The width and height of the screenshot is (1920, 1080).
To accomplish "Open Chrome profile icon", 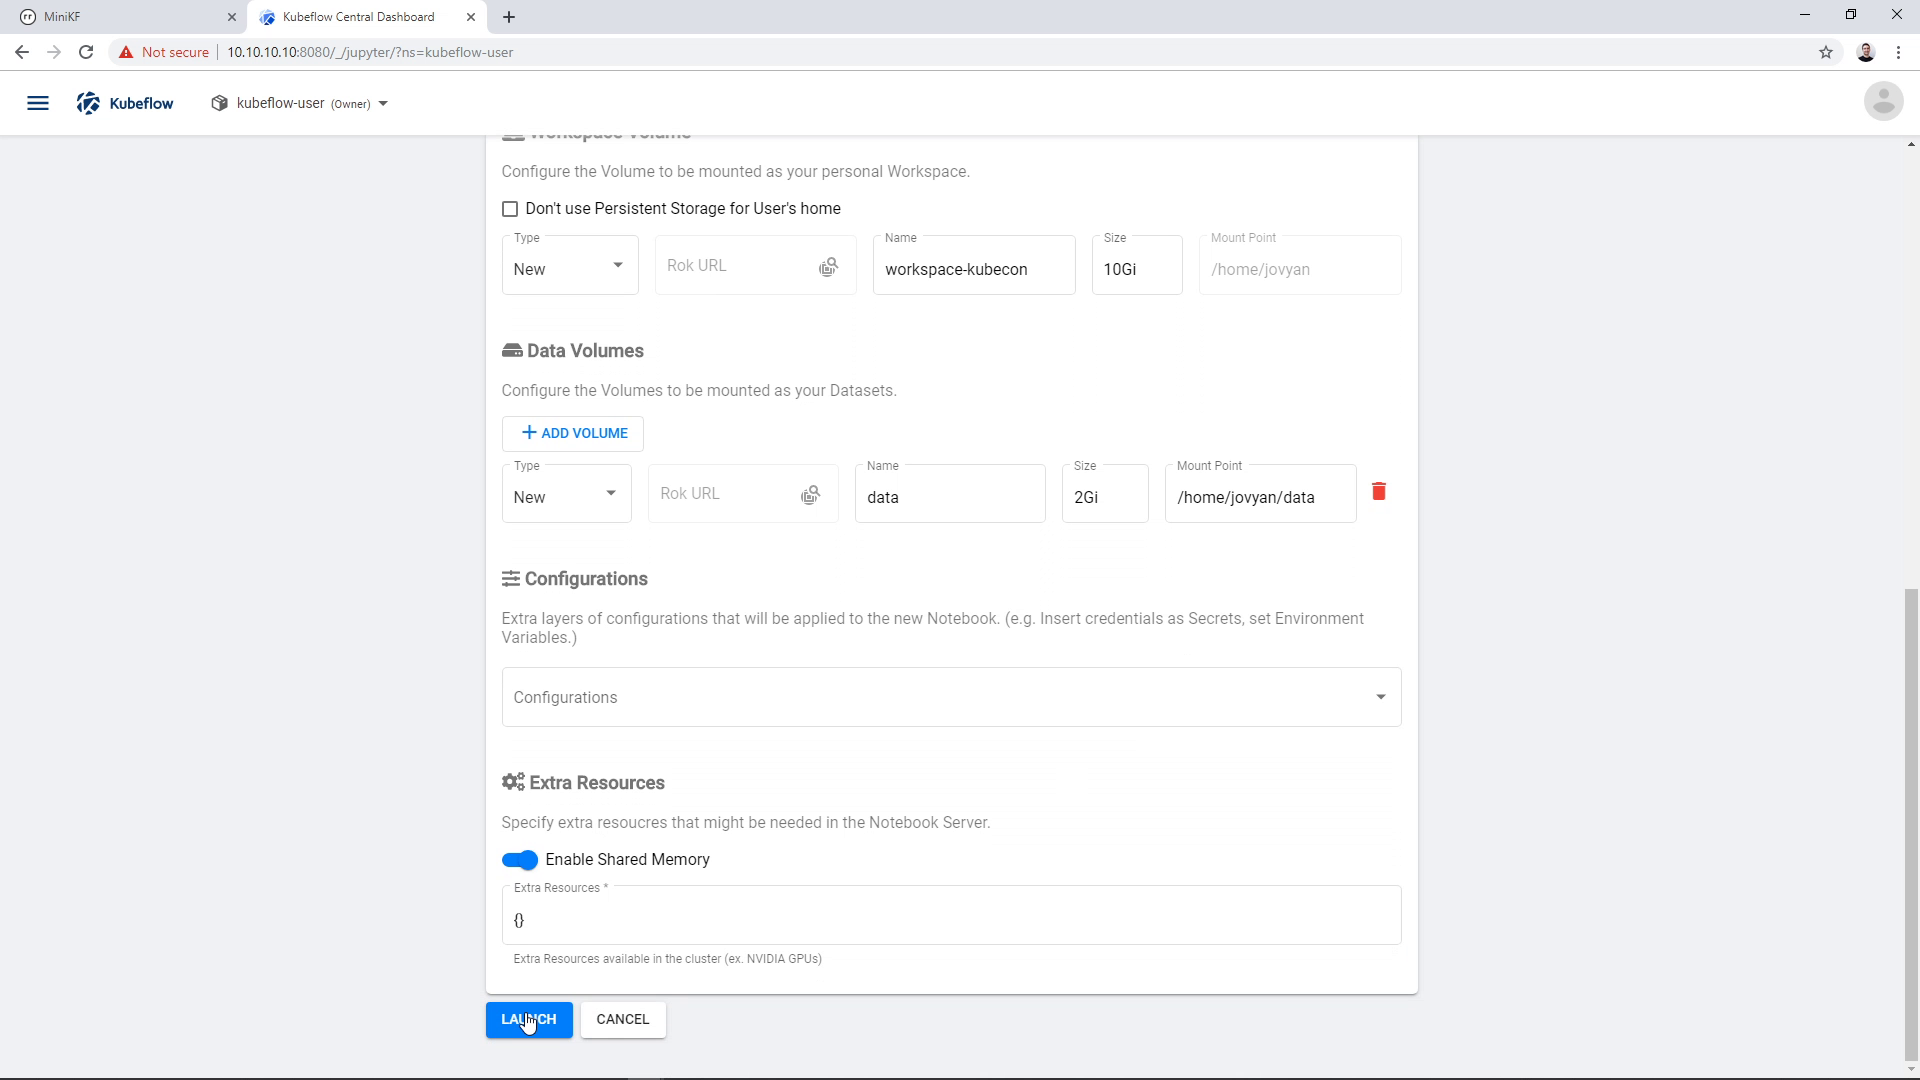I will 1866,52.
